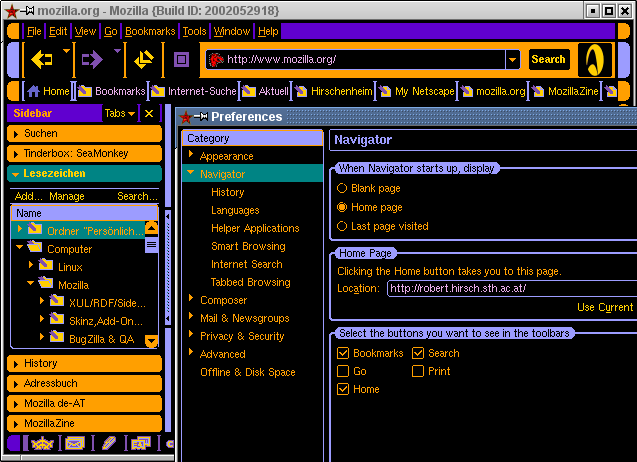Screen dimensions: 637x462
Task: Open the sidebar Tabs dropdown
Action: tap(119, 113)
